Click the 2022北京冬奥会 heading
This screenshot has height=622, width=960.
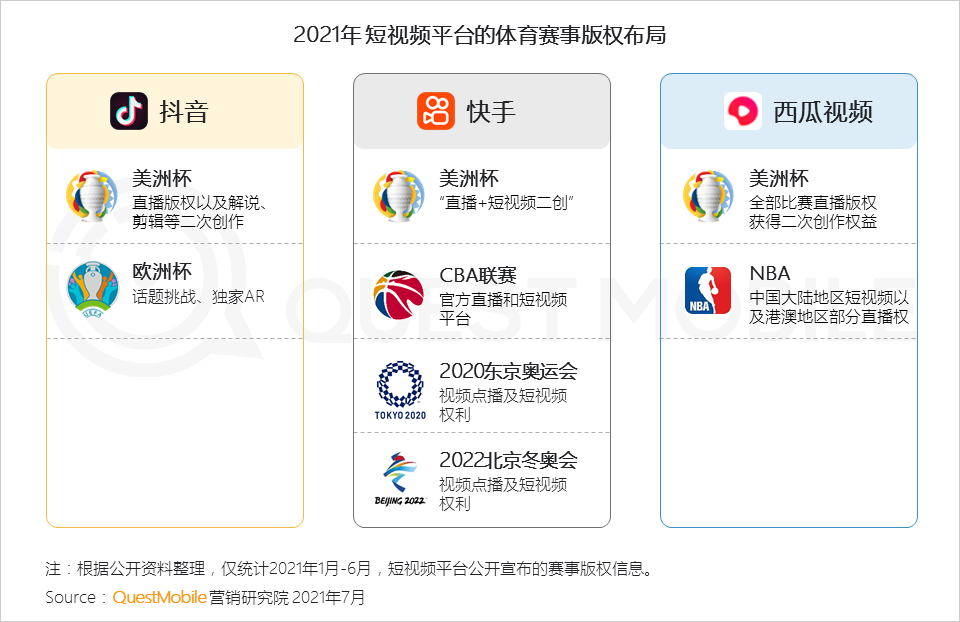(x=508, y=460)
